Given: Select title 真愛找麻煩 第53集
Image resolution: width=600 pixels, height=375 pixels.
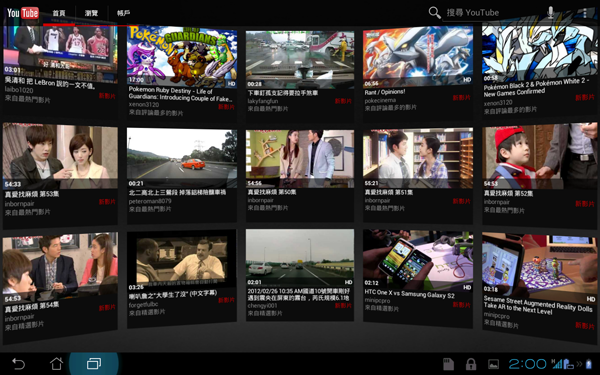Looking at the screenshot, I should coord(32,194).
